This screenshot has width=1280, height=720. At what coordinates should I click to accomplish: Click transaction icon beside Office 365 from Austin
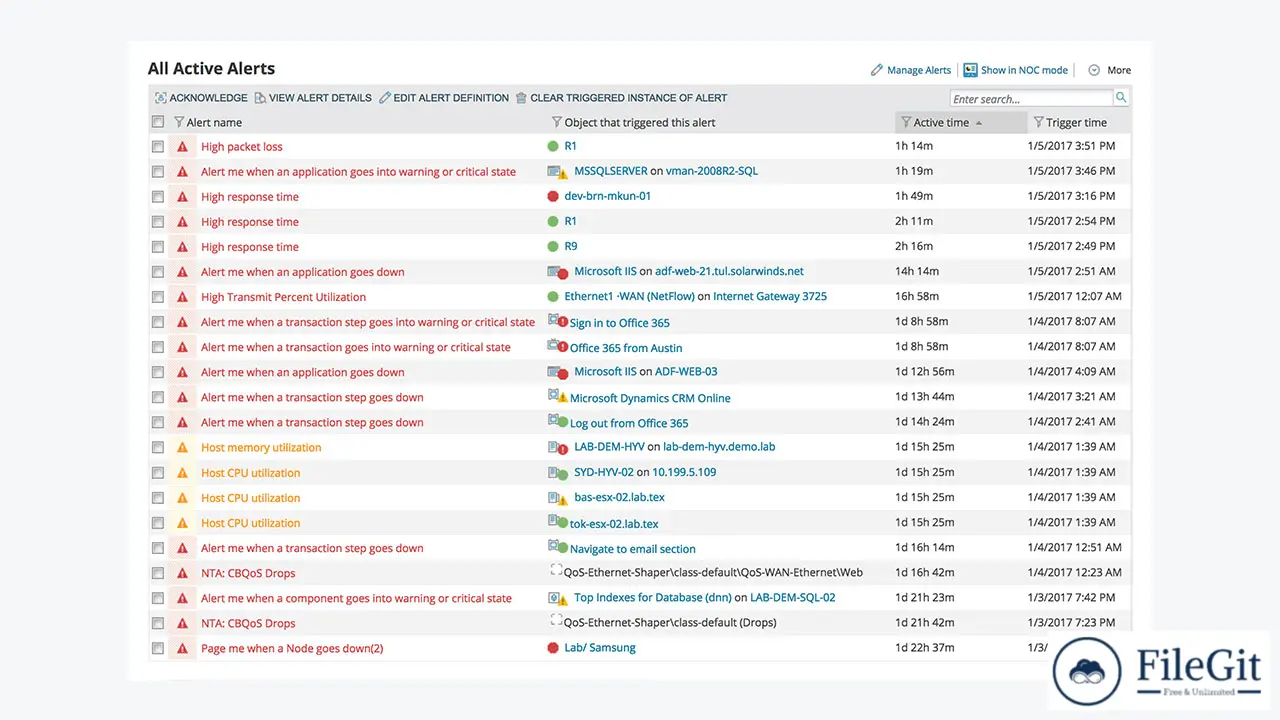[x=558, y=346]
